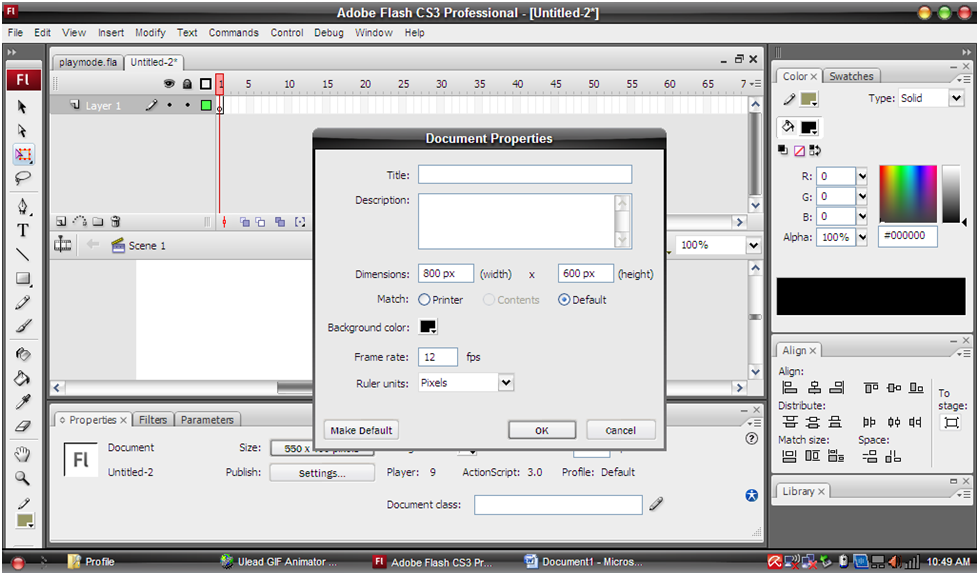Toggle Layer 1 lock dot

coord(187,106)
